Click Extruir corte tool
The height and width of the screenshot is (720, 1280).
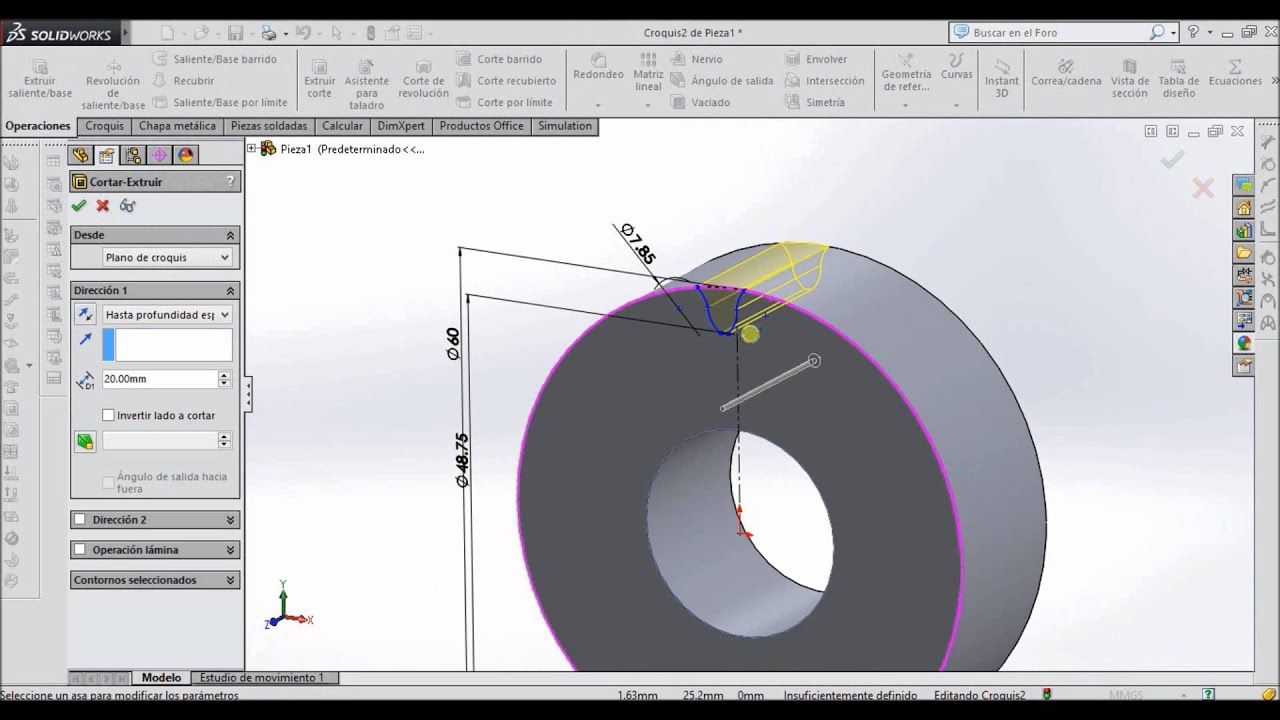(x=320, y=79)
